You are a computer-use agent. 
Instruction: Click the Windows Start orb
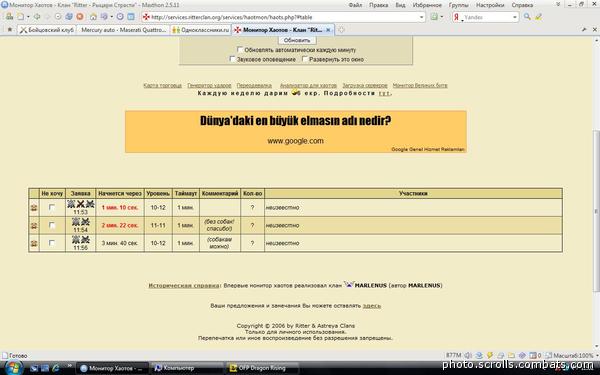pos(13,368)
